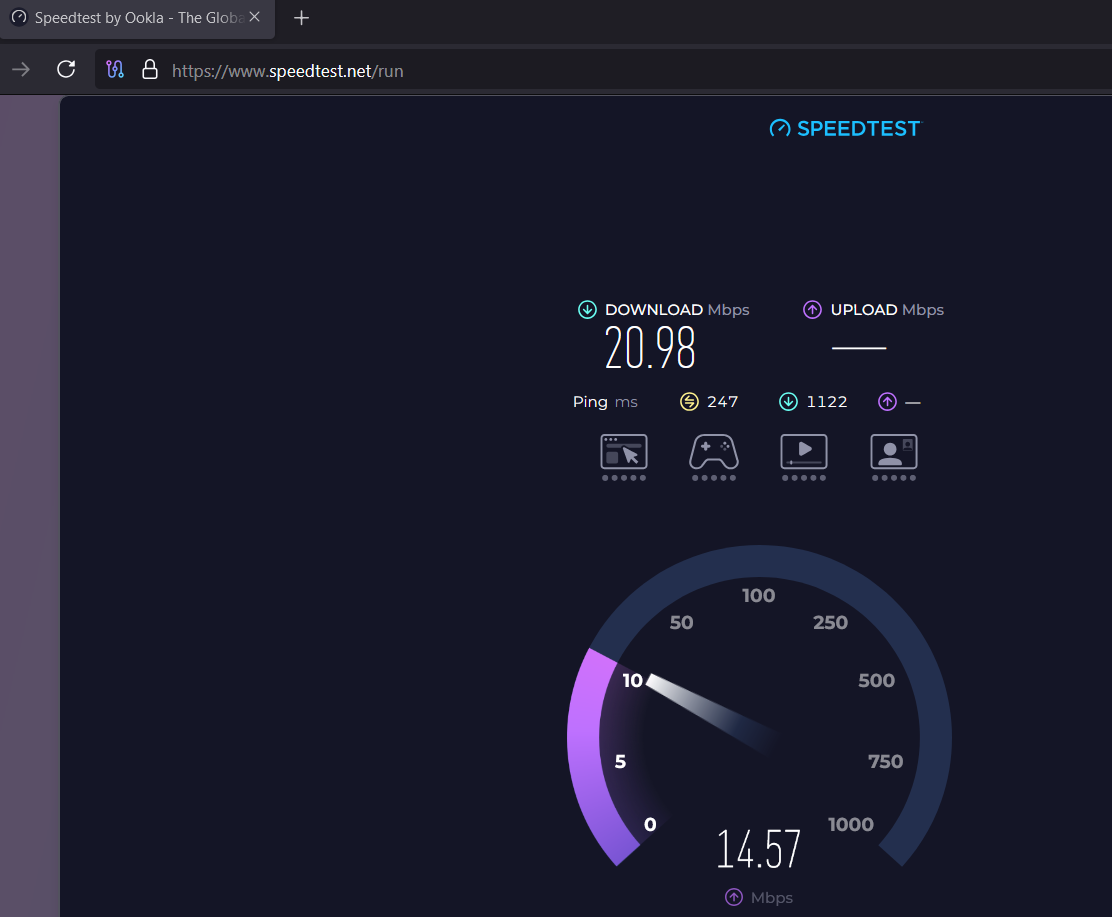Click the video streaming experience icon
1112x917 pixels.
(804, 457)
